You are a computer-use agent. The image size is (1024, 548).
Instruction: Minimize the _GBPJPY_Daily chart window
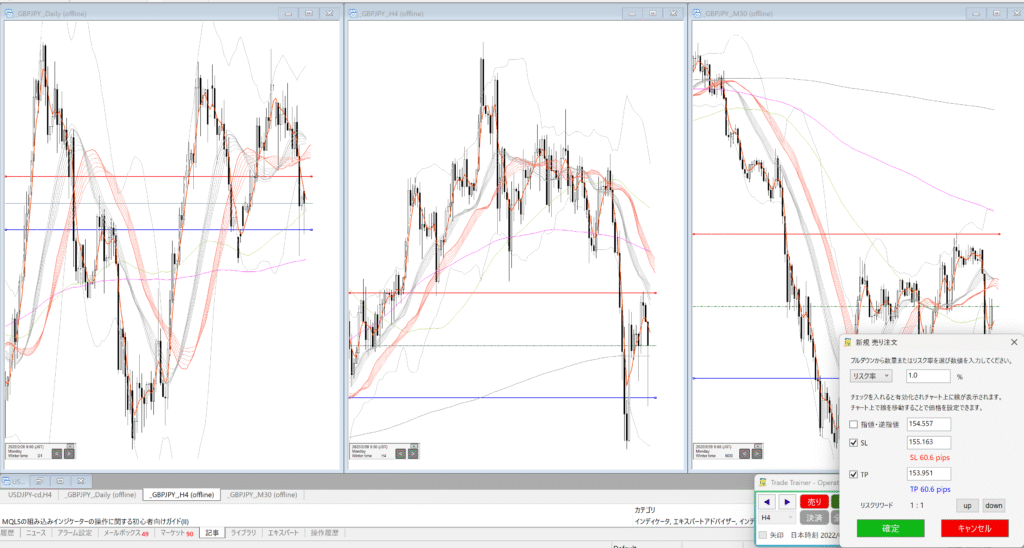coord(288,13)
